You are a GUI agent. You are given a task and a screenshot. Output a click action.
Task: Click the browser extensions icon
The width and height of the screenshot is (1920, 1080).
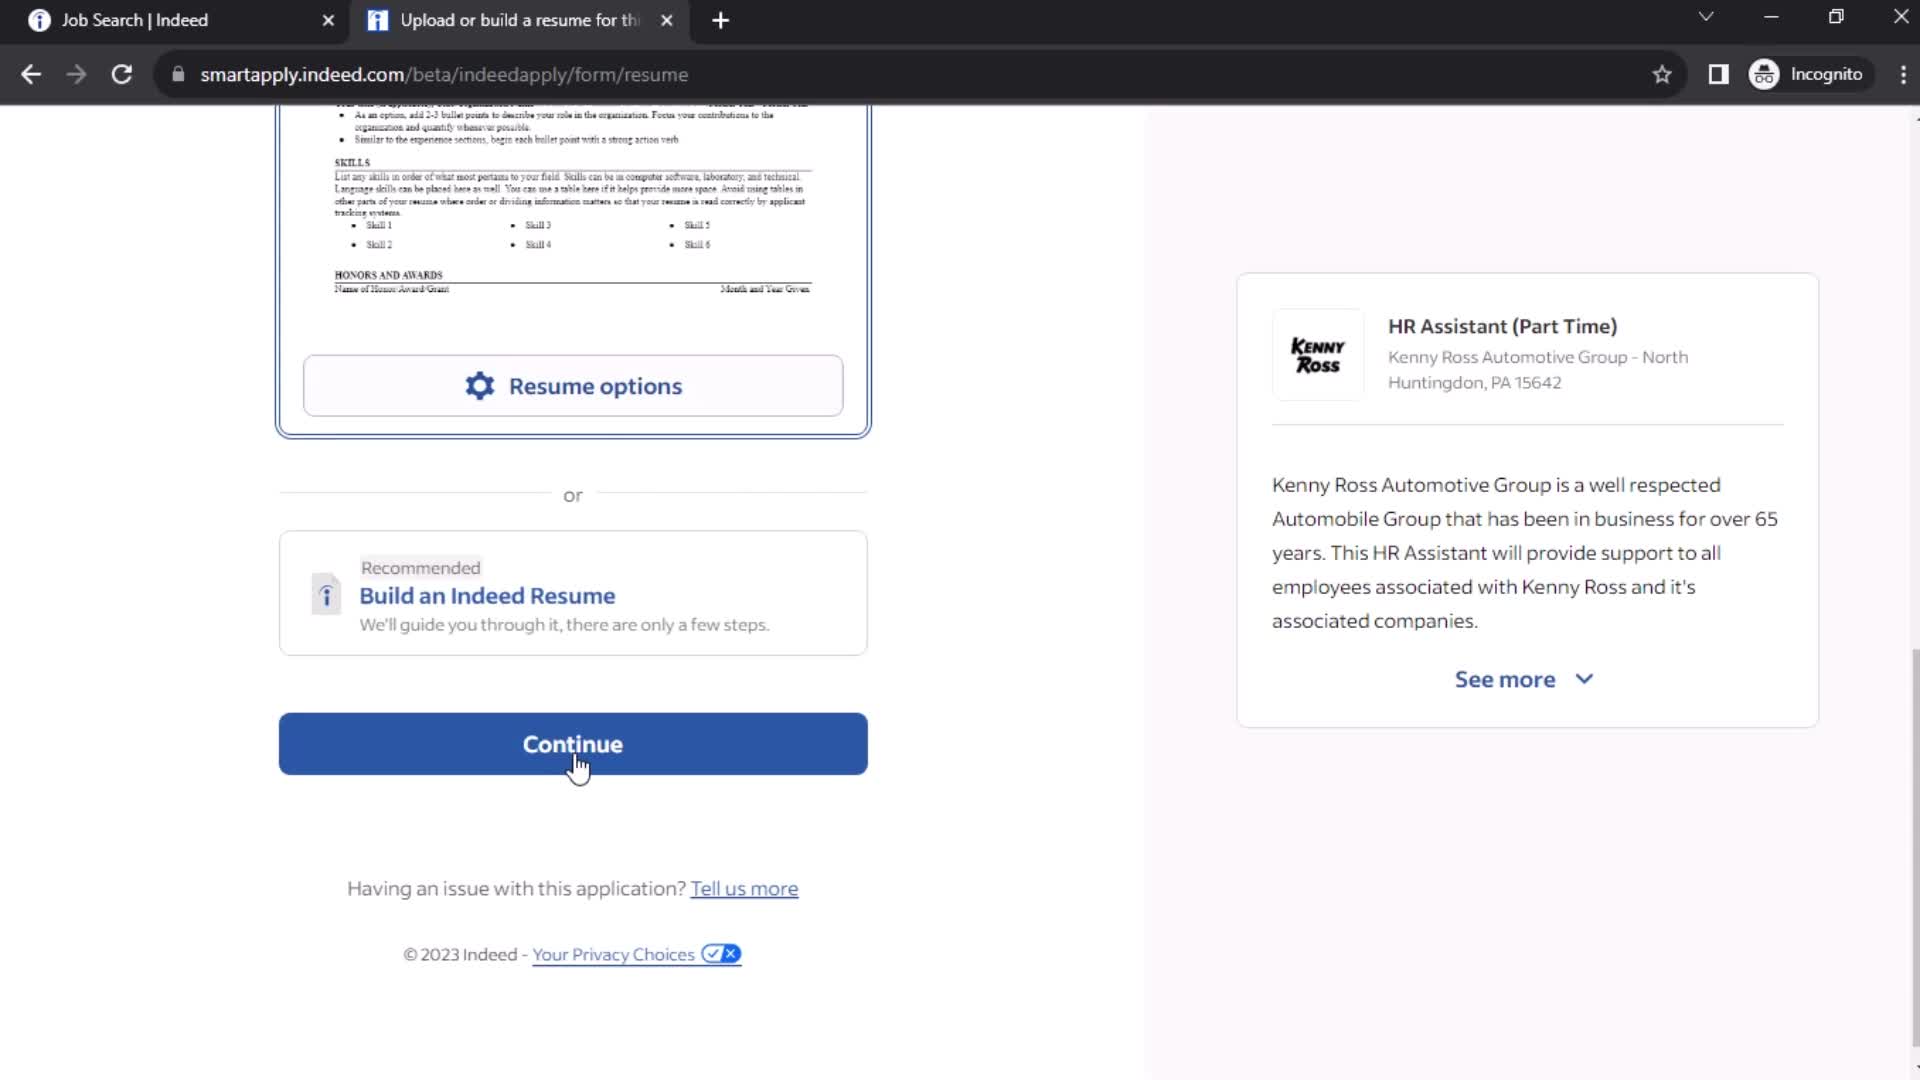tap(1718, 74)
